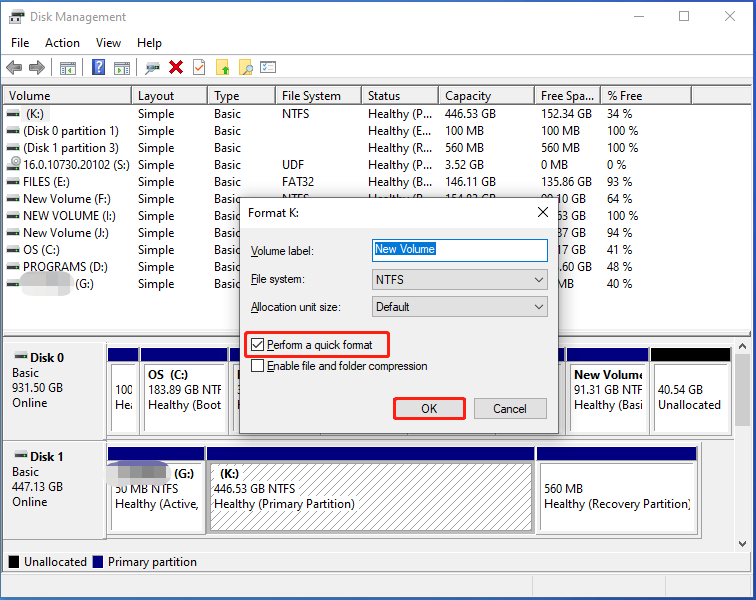Tick Enable file and folder compression
The image size is (756, 600).
click(x=258, y=366)
